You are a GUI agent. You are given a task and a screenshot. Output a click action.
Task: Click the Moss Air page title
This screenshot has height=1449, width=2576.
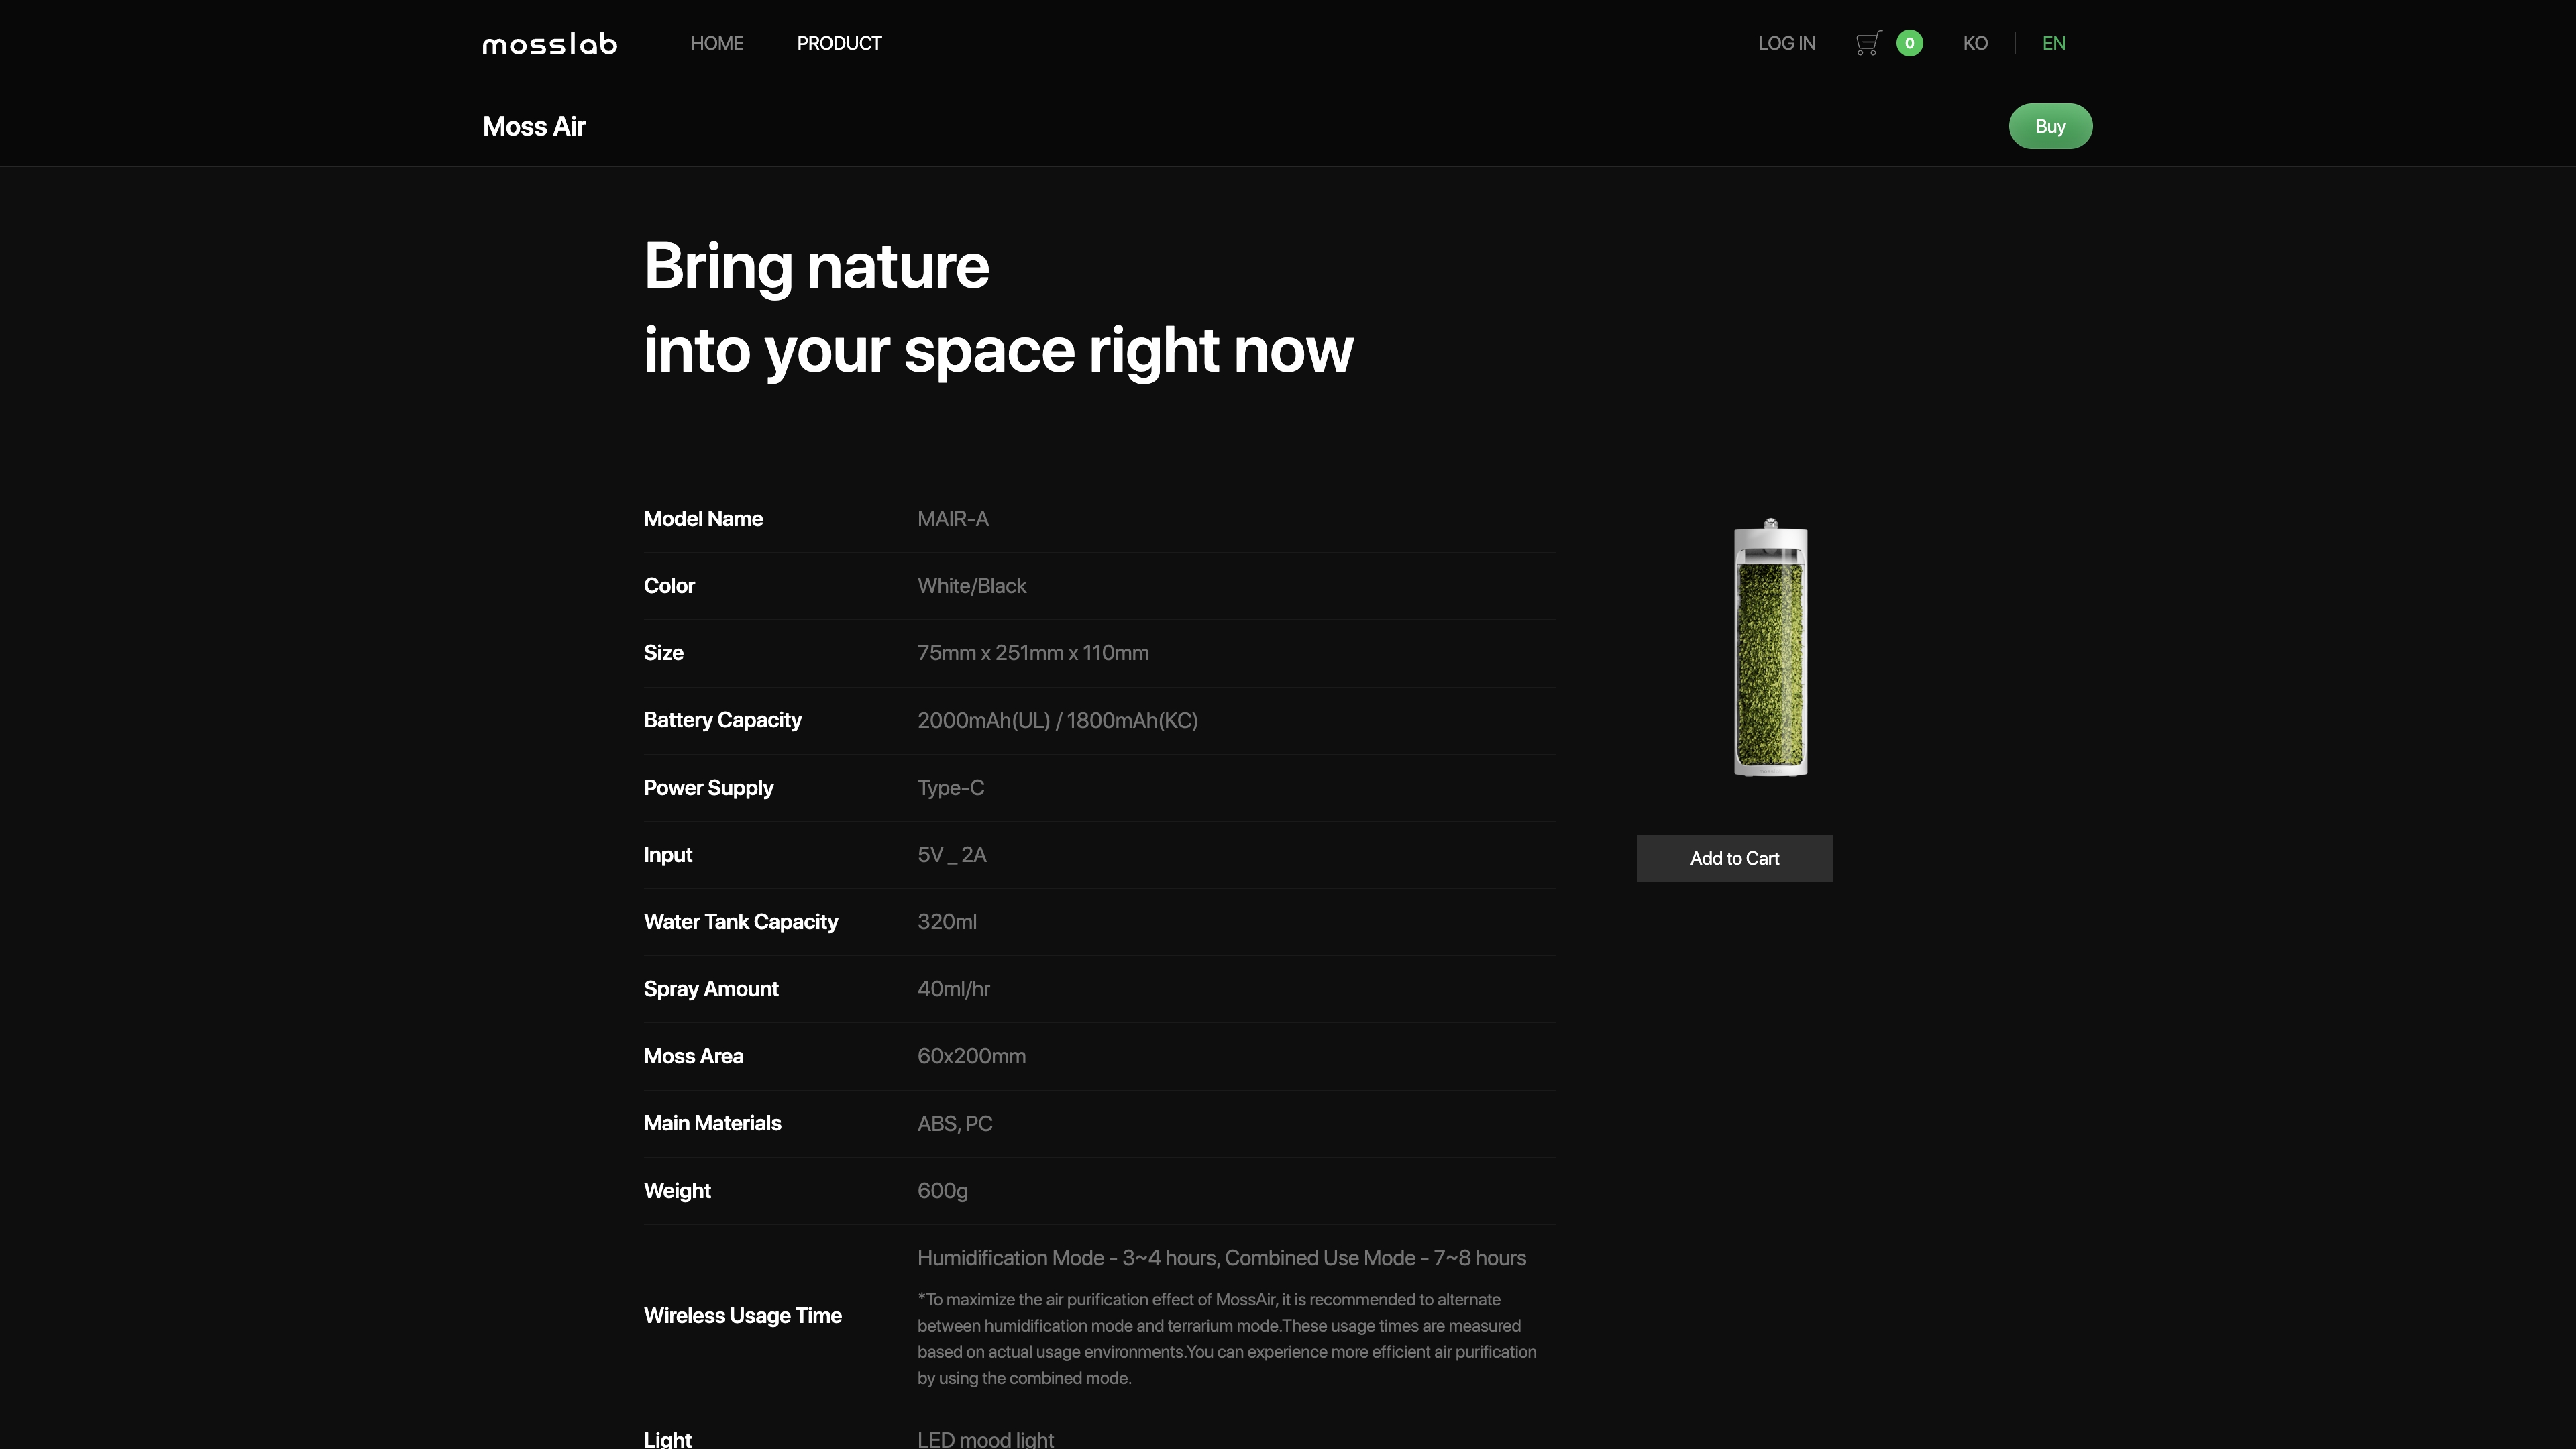pyautogui.click(x=534, y=126)
